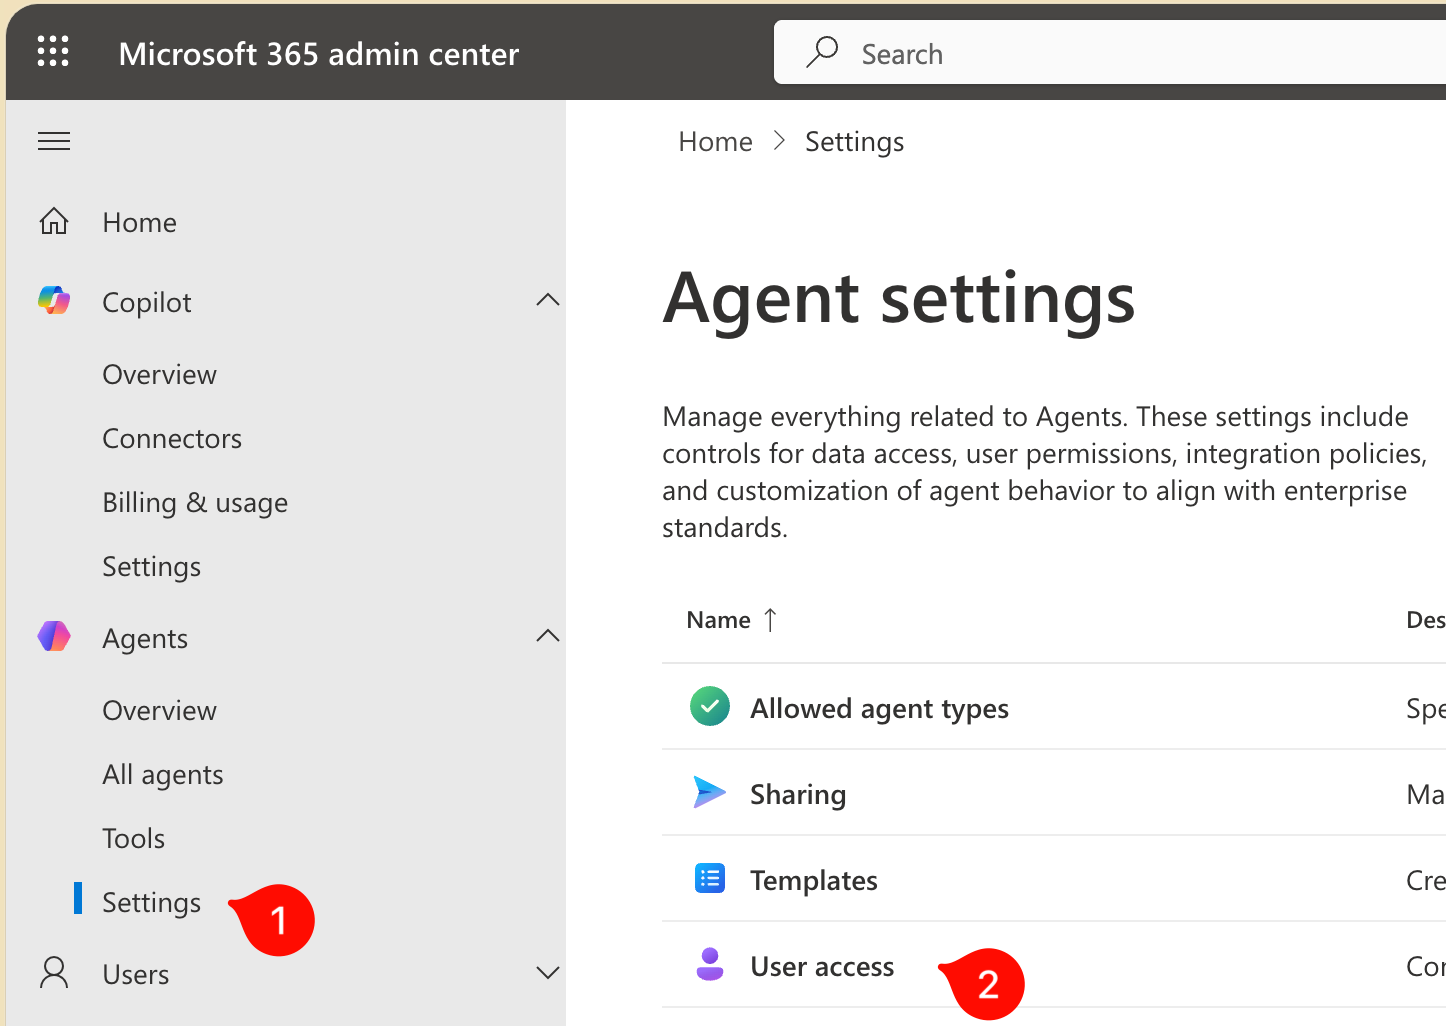Click the Copilot logo icon
The image size is (1446, 1026).
click(x=54, y=300)
